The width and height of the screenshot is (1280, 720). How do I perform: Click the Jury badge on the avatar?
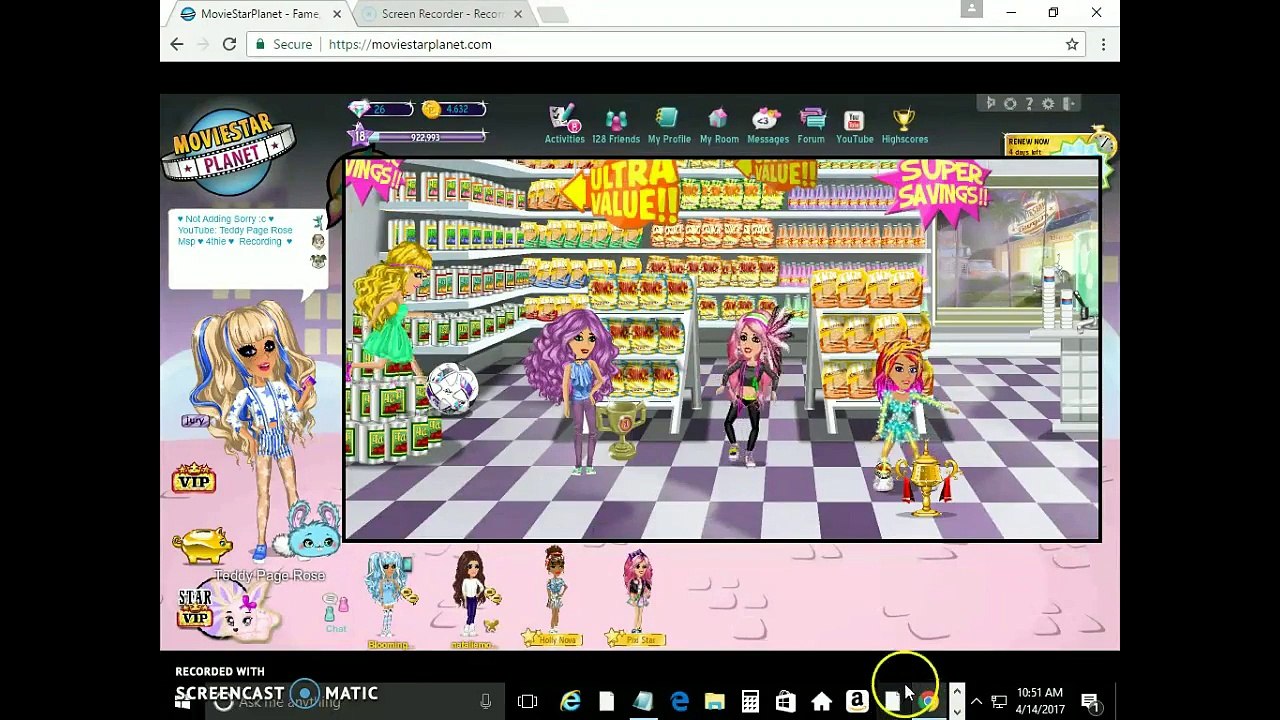[195, 421]
